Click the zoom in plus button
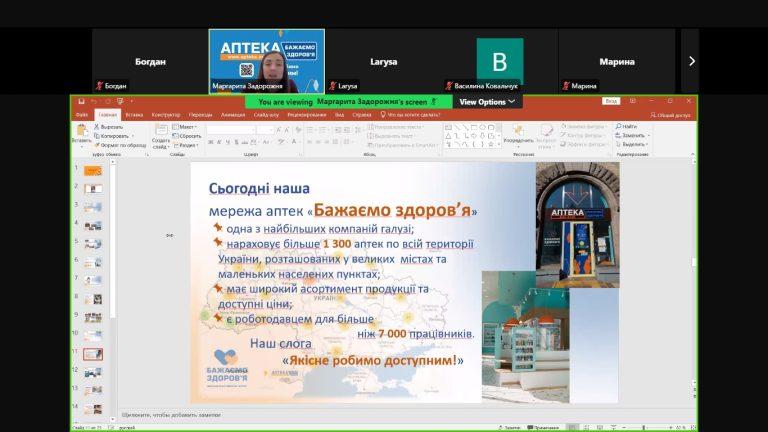 point(671,428)
